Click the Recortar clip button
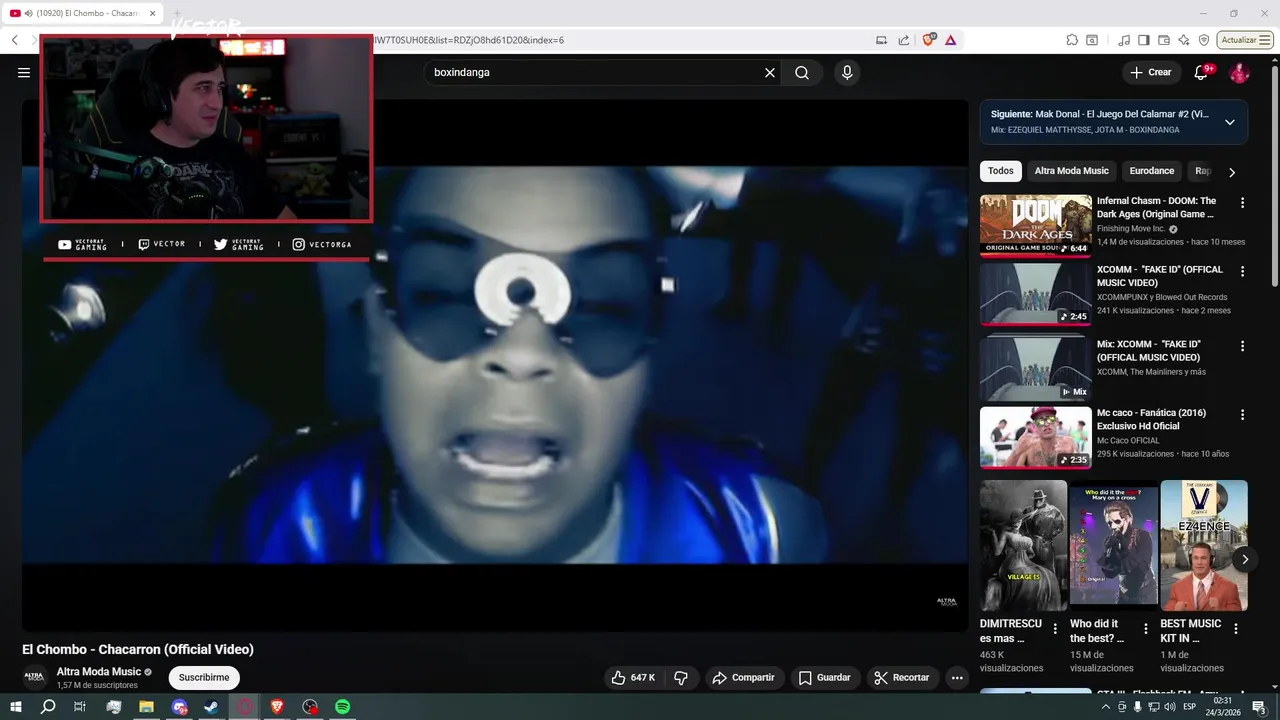This screenshot has height=720, width=1280. click(x=902, y=678)
